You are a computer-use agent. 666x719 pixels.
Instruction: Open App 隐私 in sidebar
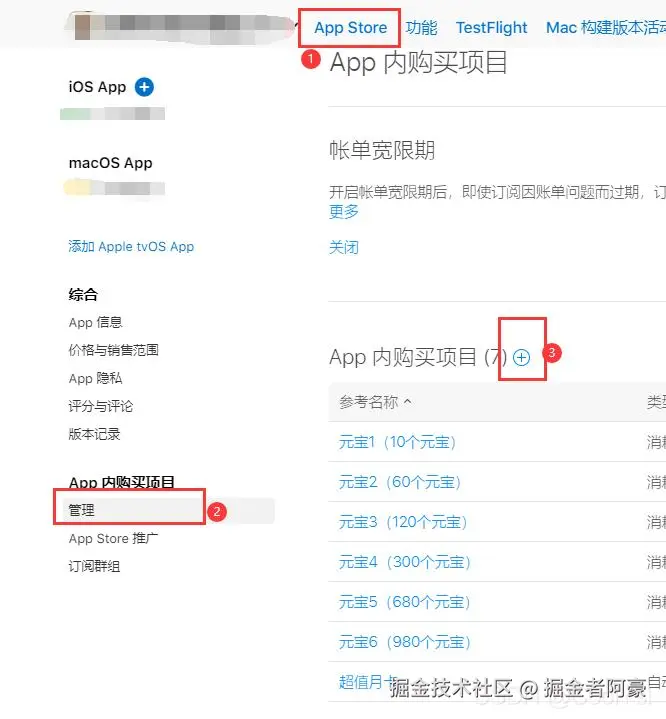(x=95, y=378)
